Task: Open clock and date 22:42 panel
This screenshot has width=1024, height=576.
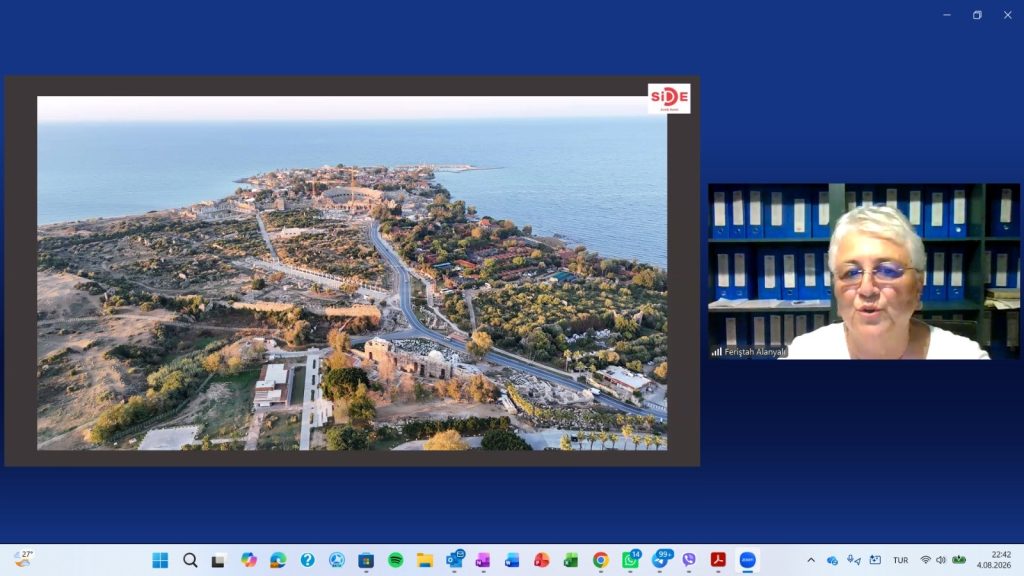Action: [994, 560]
